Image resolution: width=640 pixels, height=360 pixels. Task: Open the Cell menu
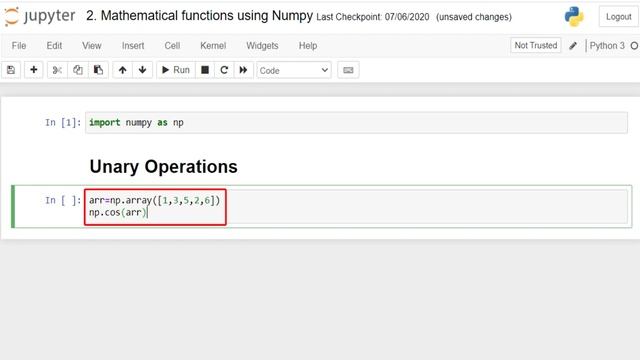click(x=172, y=46)
